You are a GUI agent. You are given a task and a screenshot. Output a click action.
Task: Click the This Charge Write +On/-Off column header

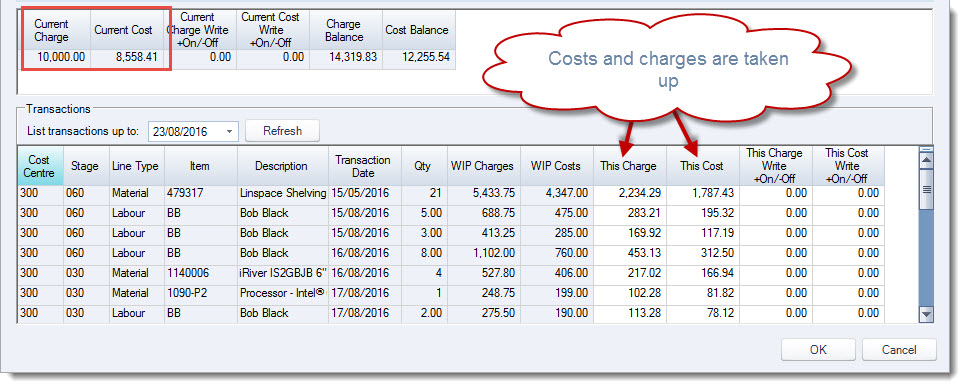click(x=775, y=166)
